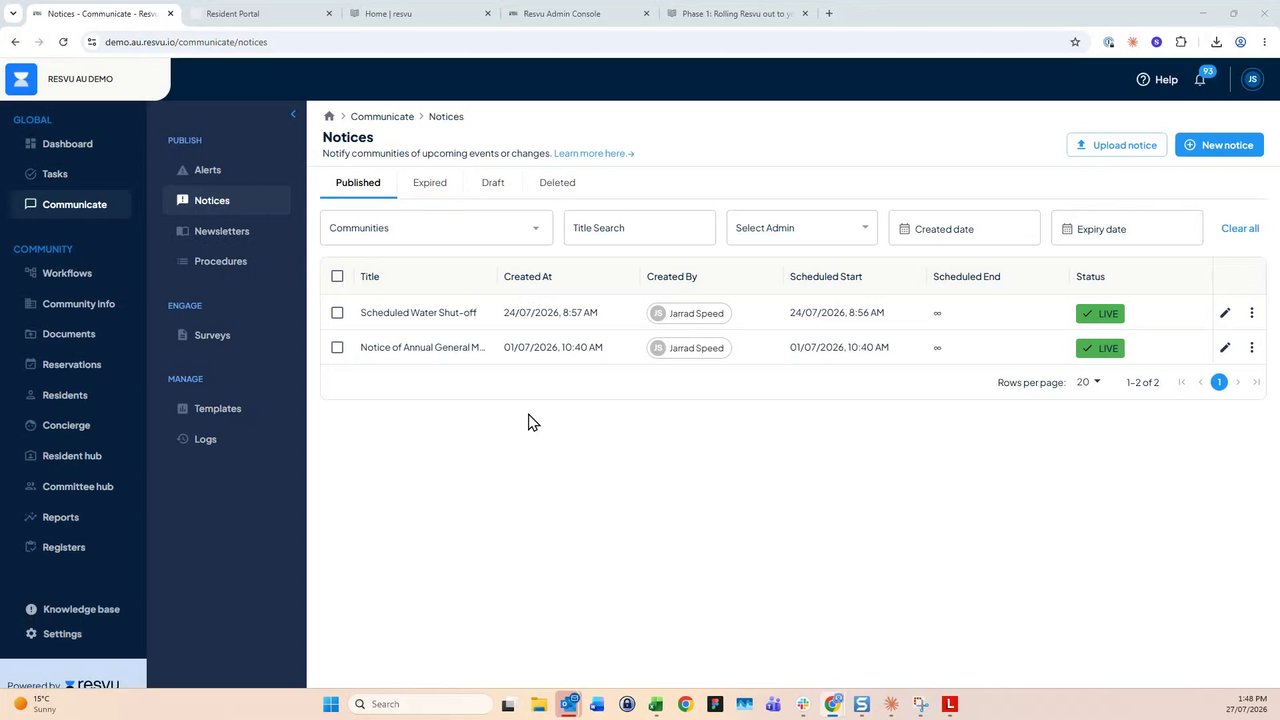1280x720 pixels.
Task: Open the Created date picker
Action: [964, 228]
